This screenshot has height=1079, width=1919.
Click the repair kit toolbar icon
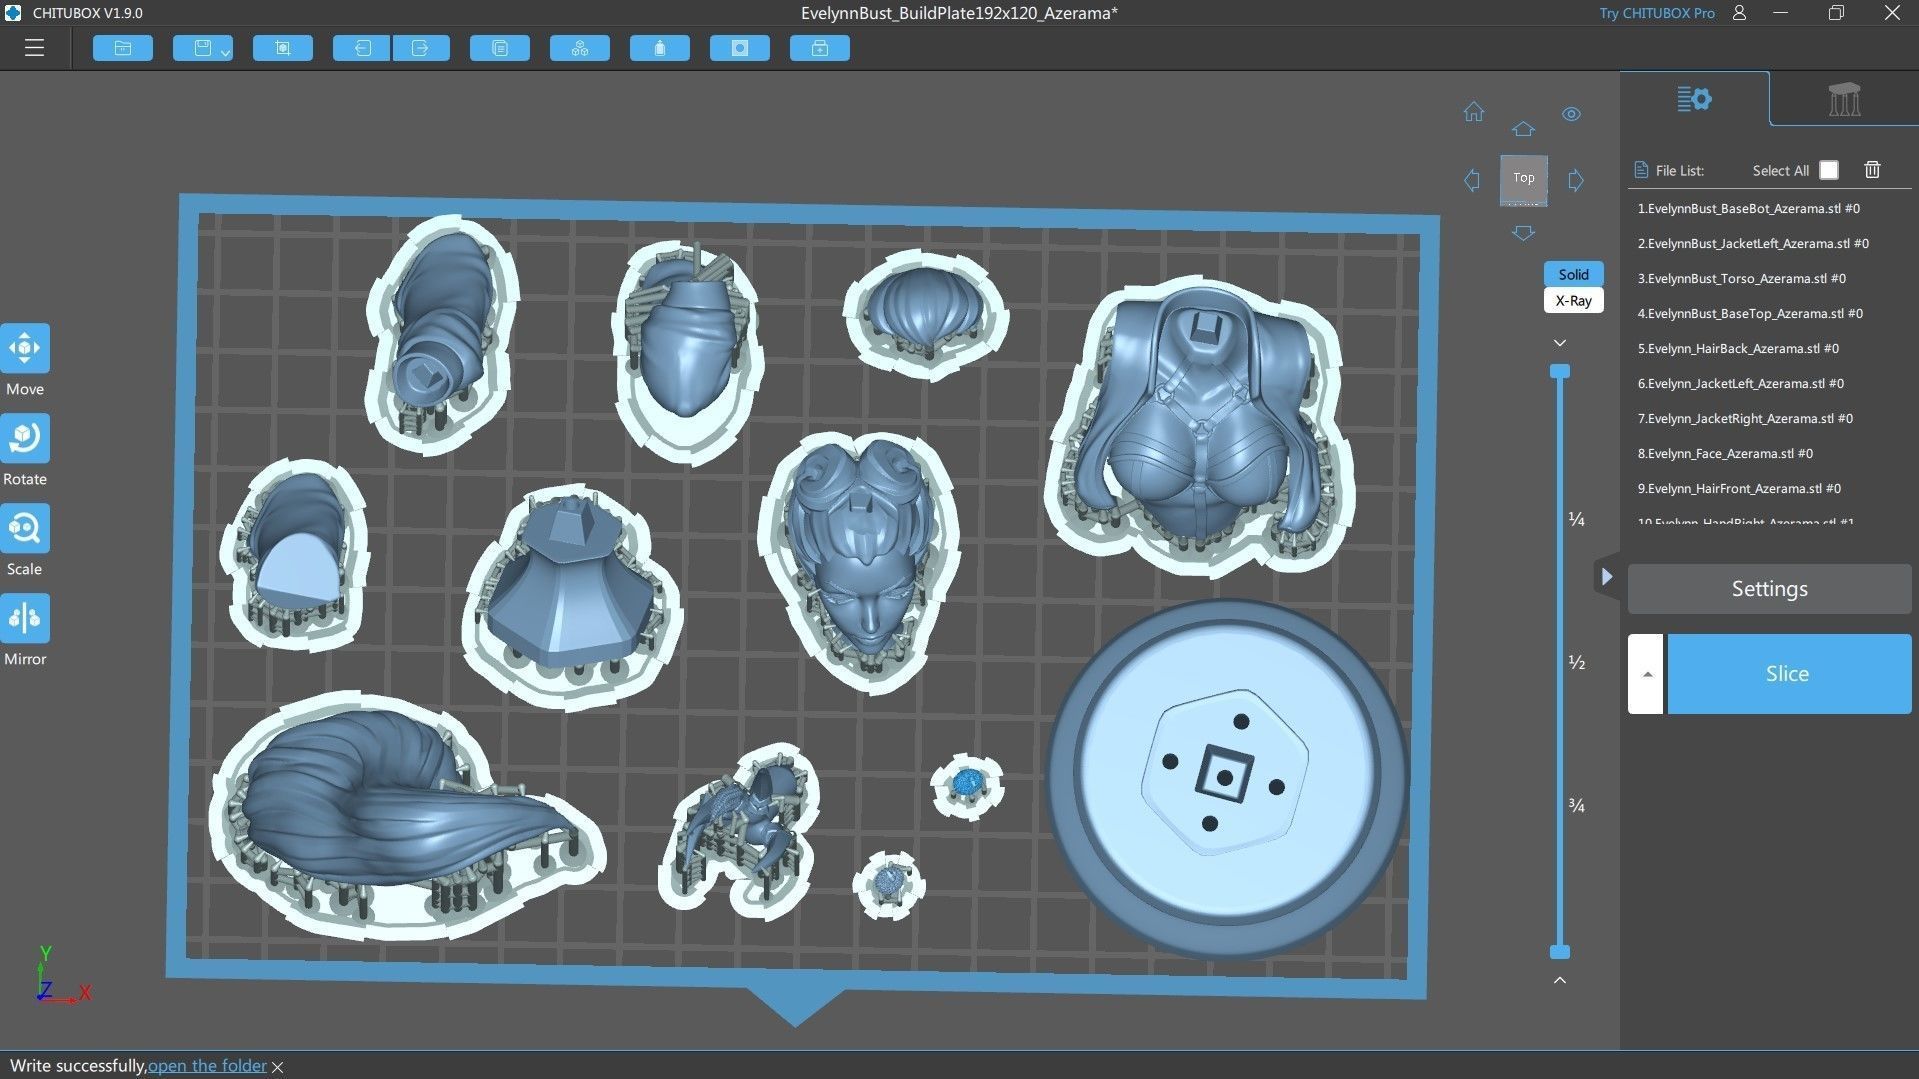820,48
